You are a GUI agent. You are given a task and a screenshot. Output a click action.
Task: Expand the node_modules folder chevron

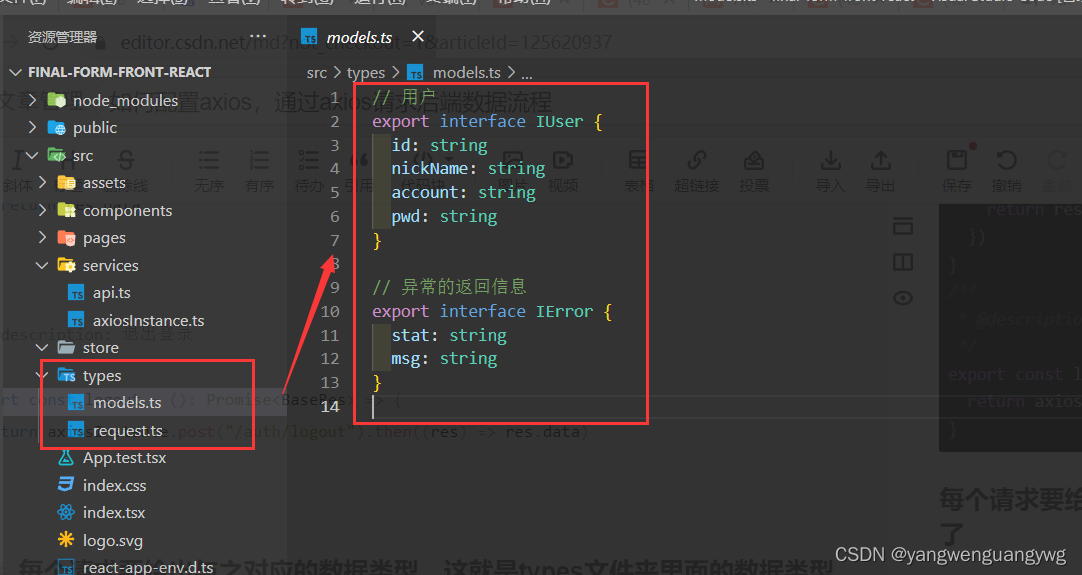pyautogui.click(x=32, y=100)
